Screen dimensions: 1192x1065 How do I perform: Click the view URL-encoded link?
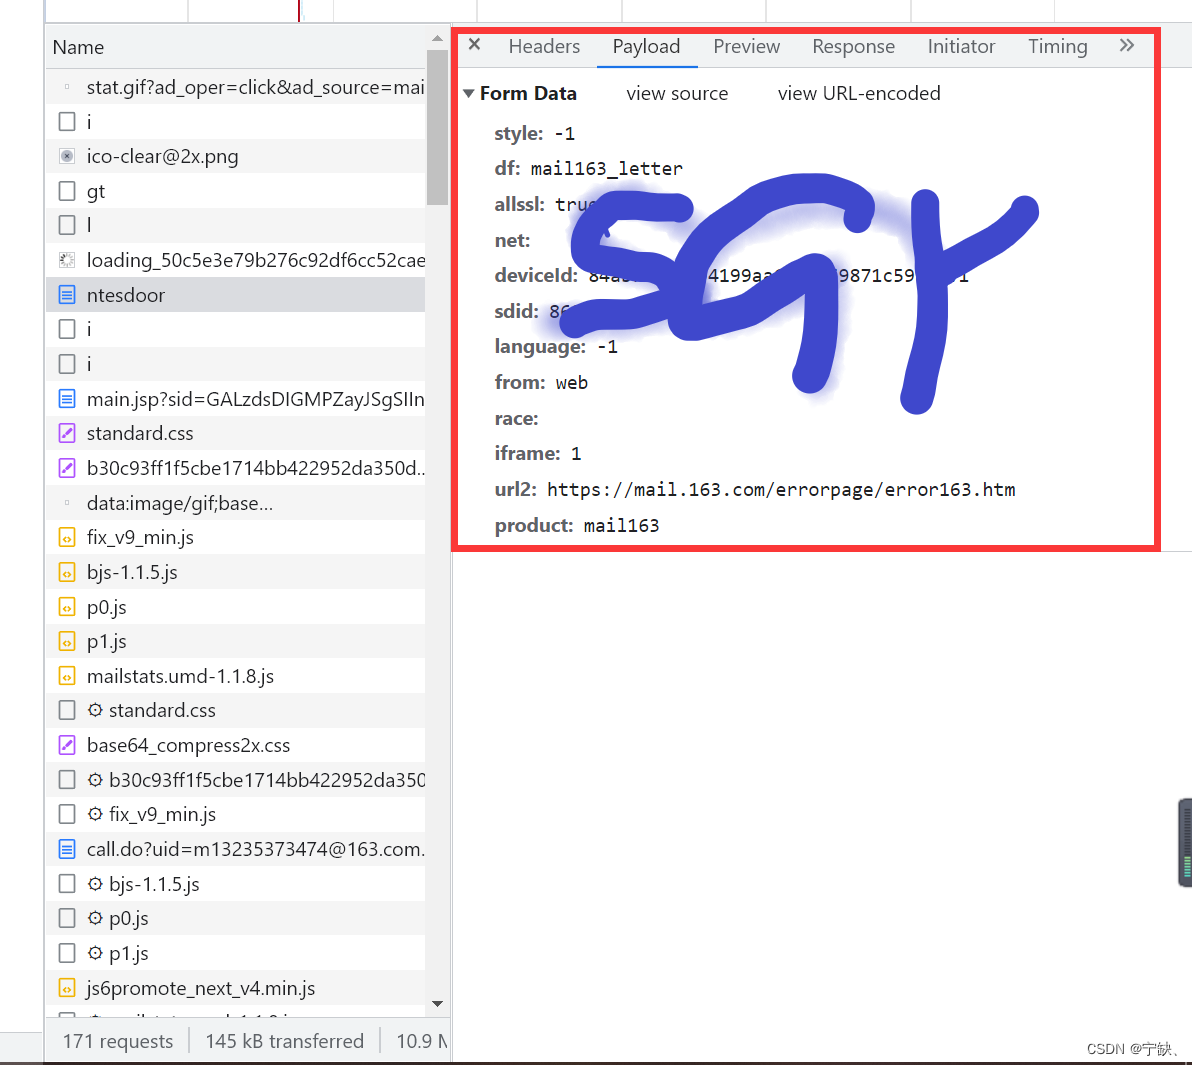click(x=858, y=93)
